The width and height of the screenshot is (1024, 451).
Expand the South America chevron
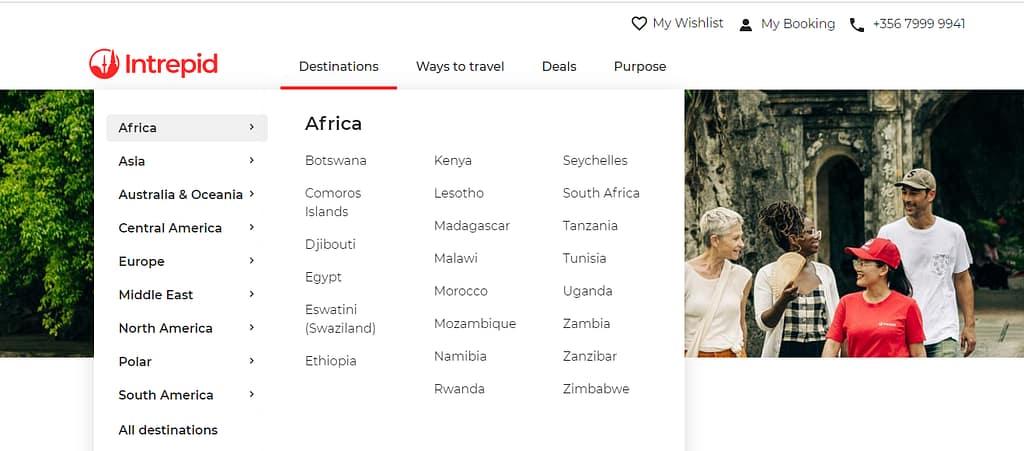point(252,395)
